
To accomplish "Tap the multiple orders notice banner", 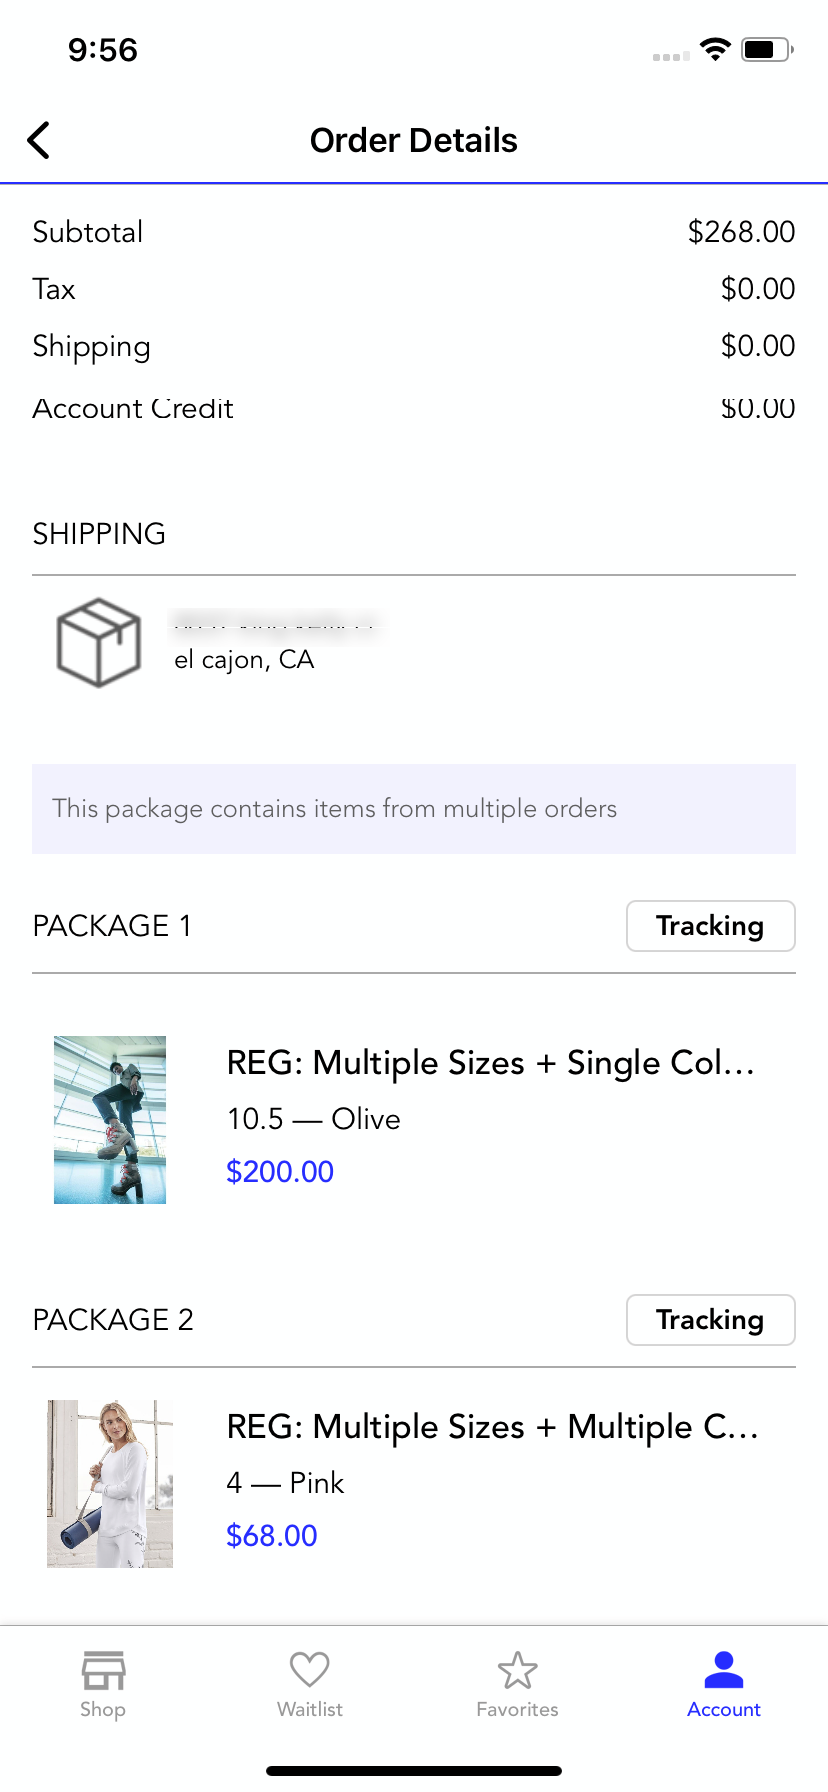I will point(414,809).
